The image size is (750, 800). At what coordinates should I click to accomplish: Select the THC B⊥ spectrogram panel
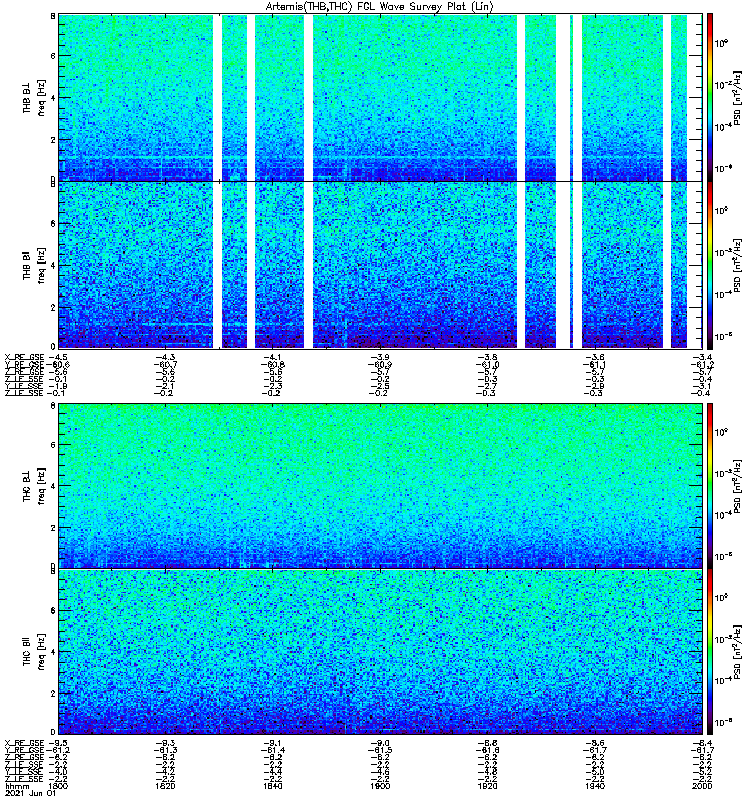pos(381,486)
